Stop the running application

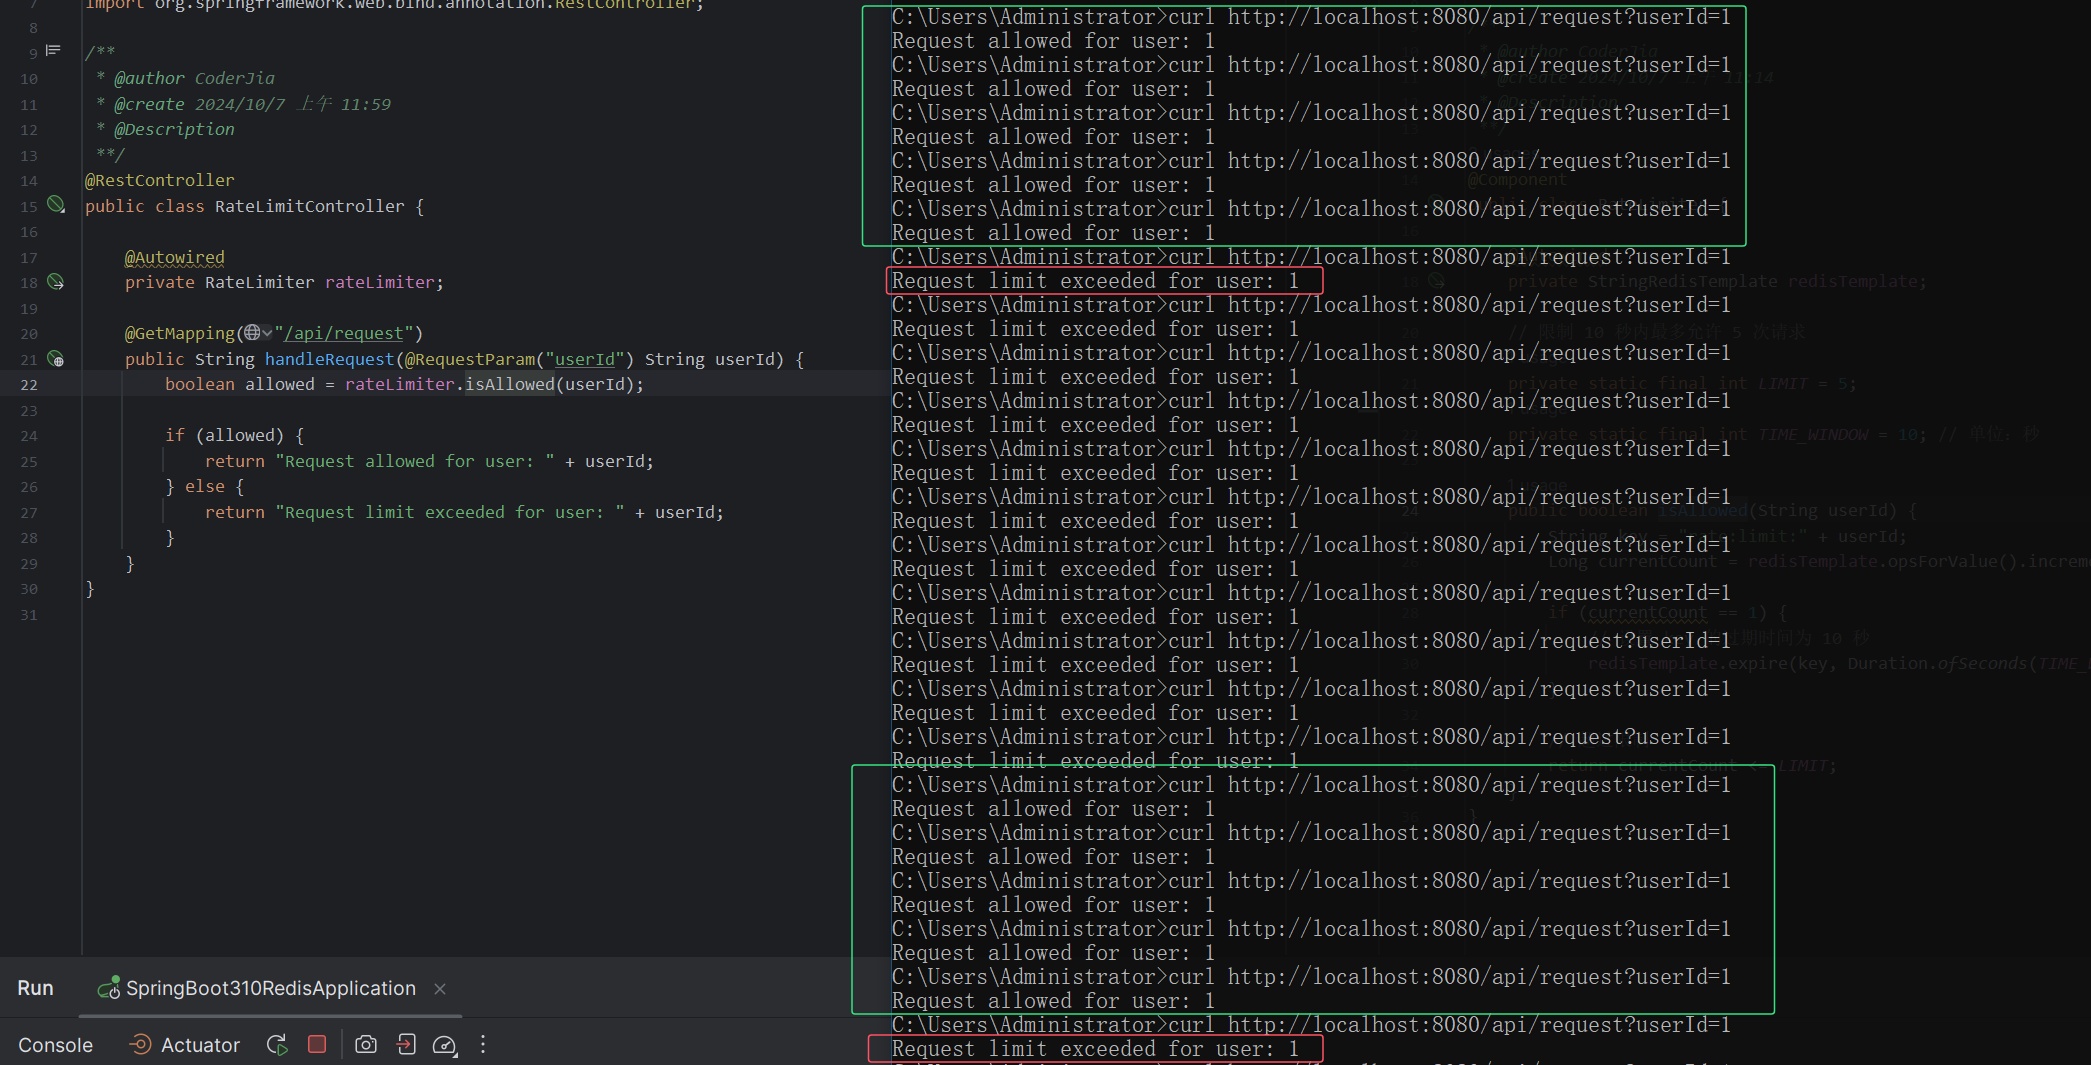click(317, 1044)
